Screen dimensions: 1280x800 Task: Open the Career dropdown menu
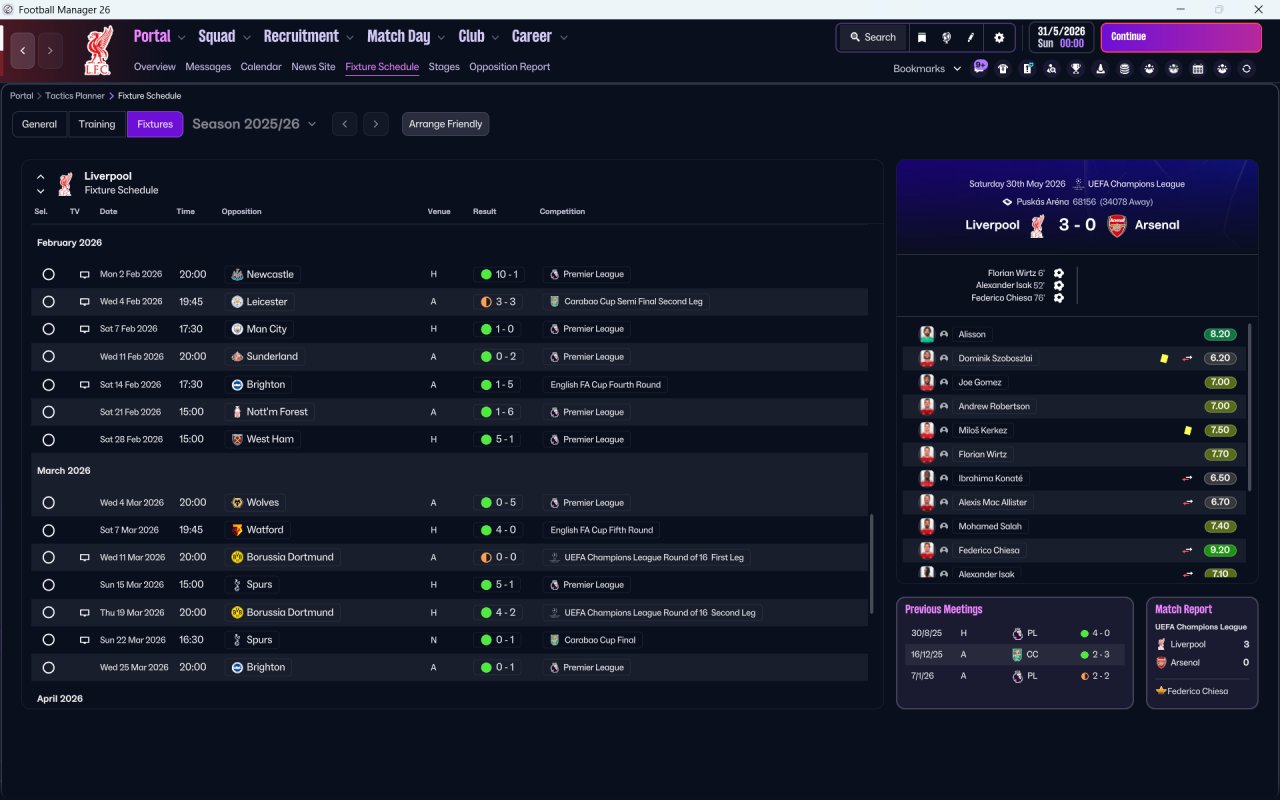tap(540, 37)
